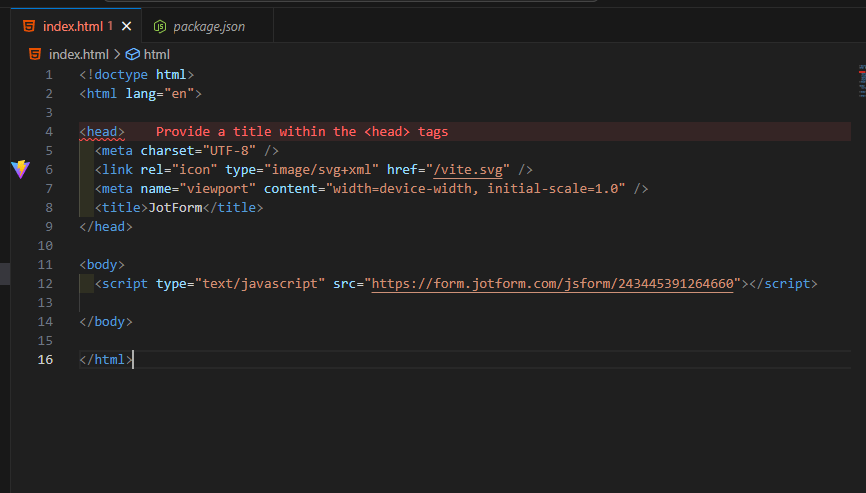866x493 pixels.
Task: Click the doctype declaration on line 1
Action: (136, 75)
